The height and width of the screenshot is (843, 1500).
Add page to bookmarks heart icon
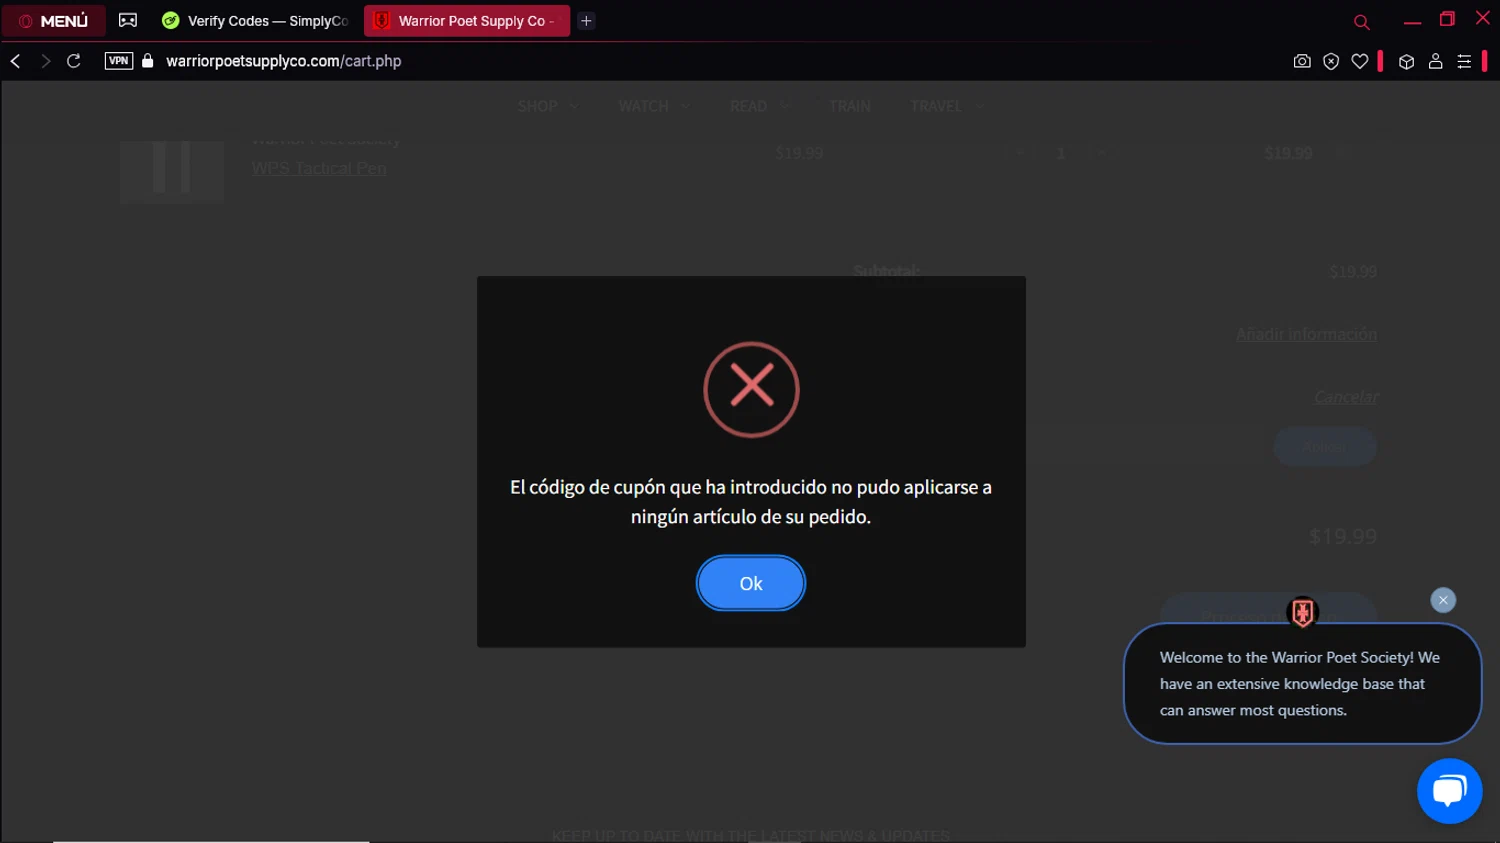pos(1360,61)
